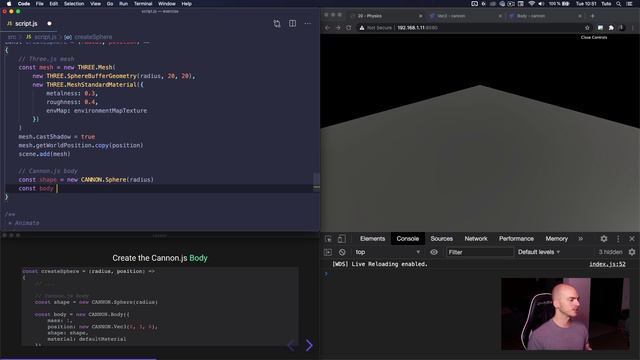Open the DevTools settings gear
Image resolution: width=640 pixels, height=360 pixels.
click(604, 239)
